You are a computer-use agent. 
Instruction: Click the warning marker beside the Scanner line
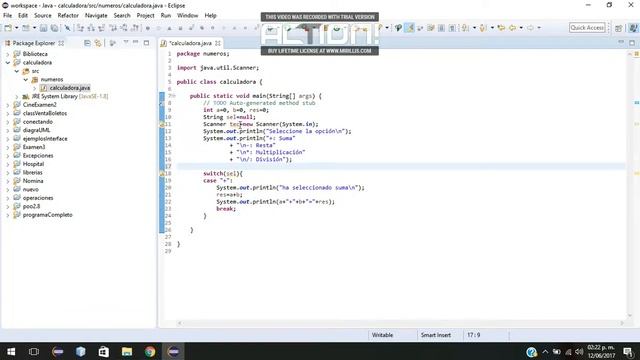click(x=162, y=124)
